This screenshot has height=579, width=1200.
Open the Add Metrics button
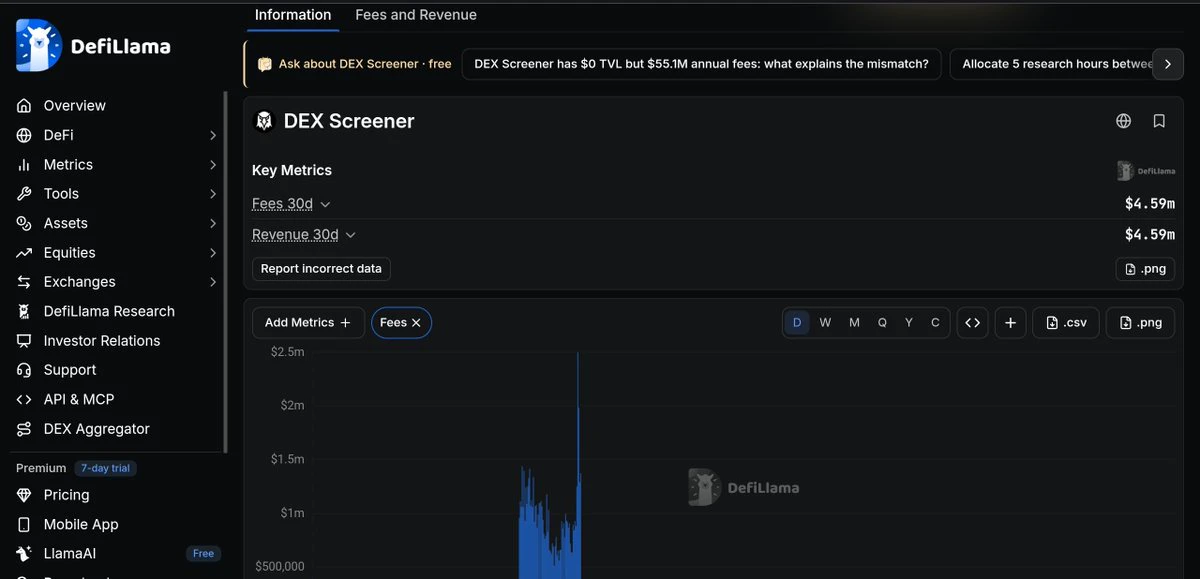pyautogui.click(x=308, y=323)
